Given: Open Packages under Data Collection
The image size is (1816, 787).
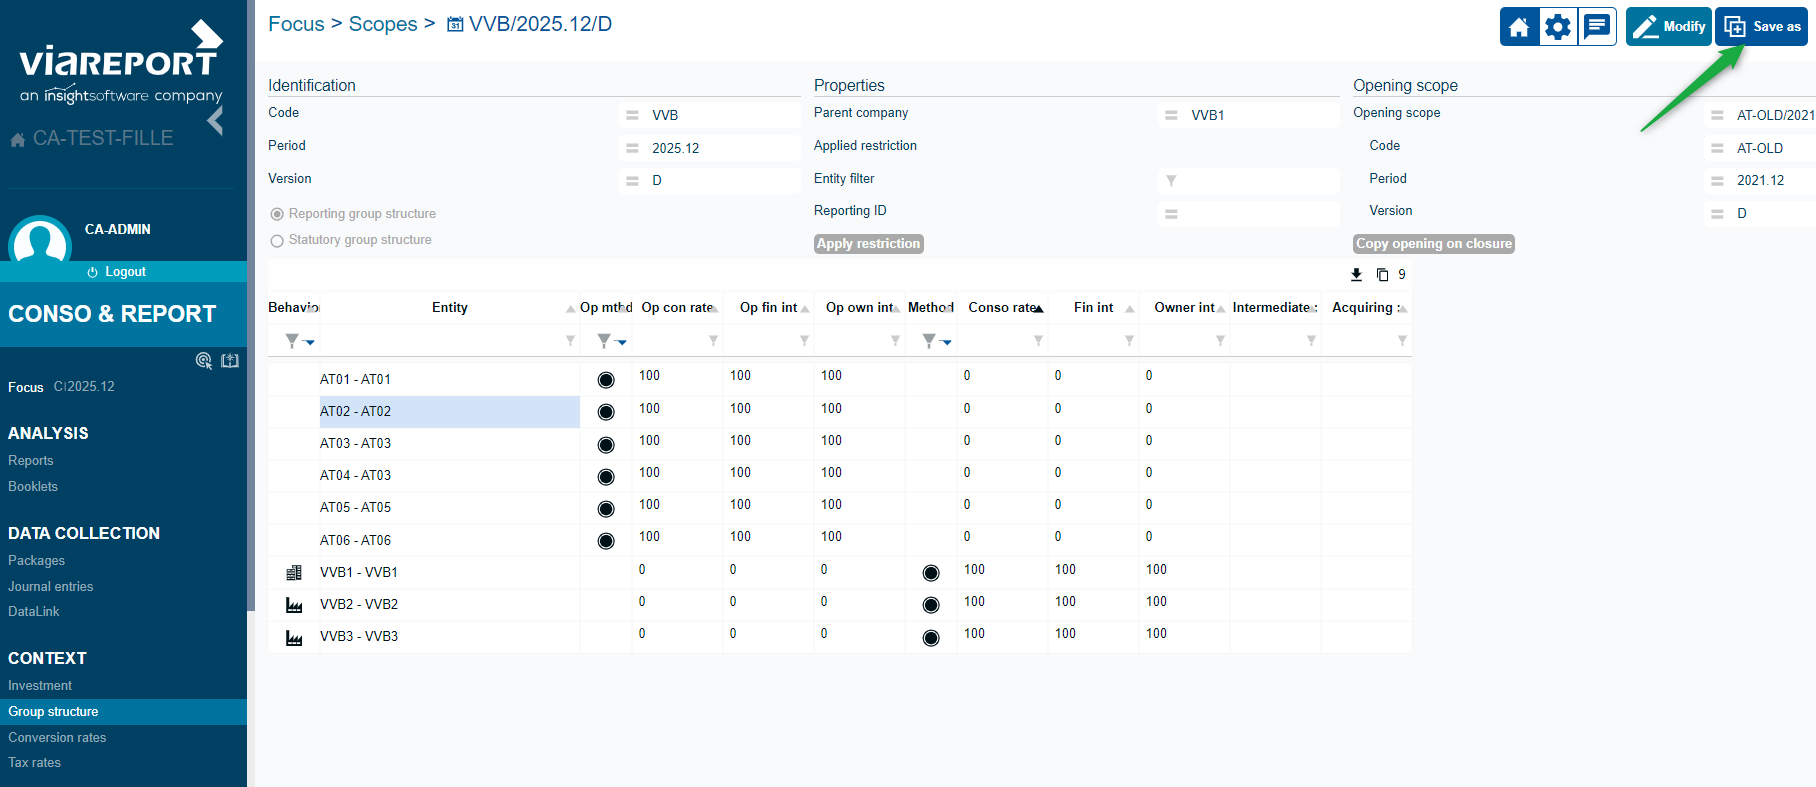Looking at the screenshot, I should point(36,561).
